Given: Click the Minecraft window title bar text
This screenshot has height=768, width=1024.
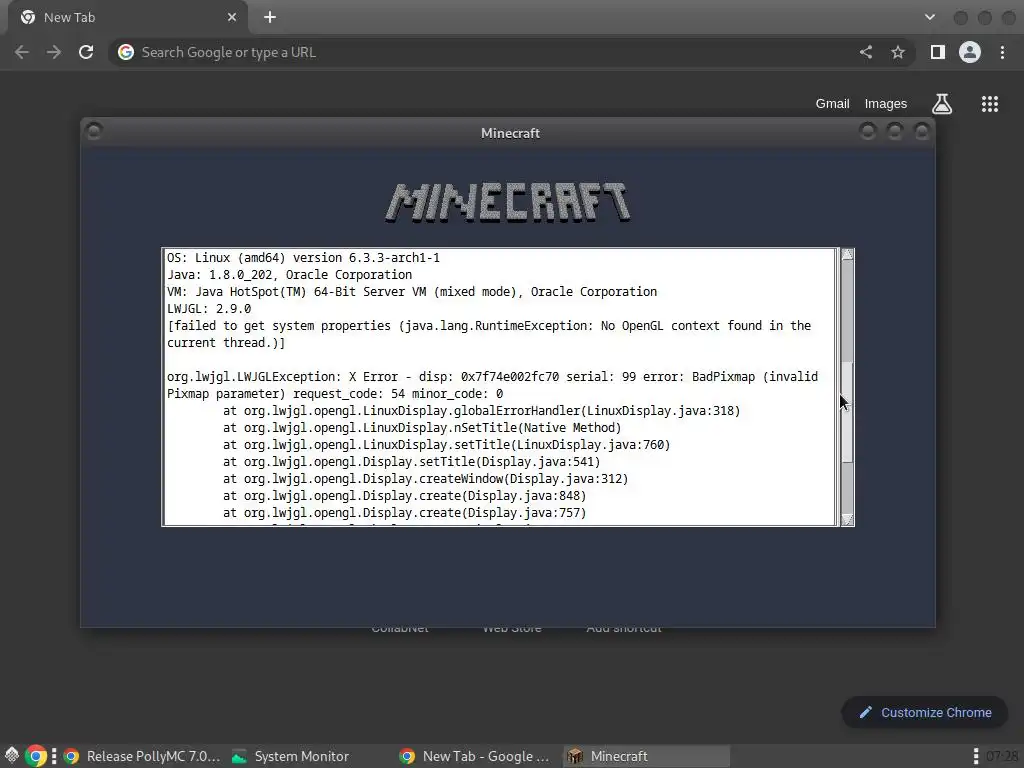Looking at the screenshot, I should tap(510, 133).
